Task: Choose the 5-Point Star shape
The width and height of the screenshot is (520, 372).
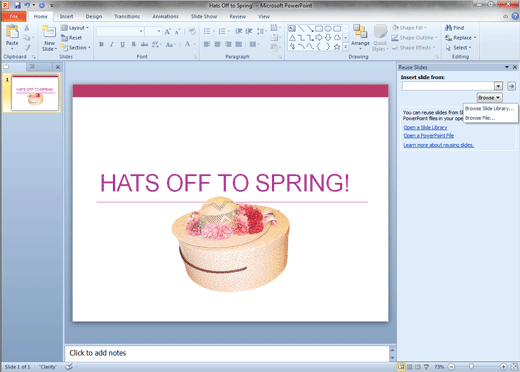Action: (x=337, y=47)
